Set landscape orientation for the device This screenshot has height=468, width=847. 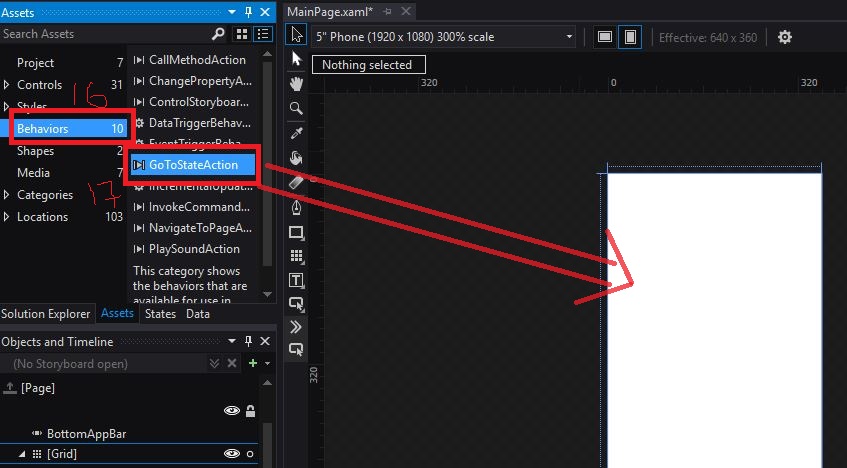604,37
